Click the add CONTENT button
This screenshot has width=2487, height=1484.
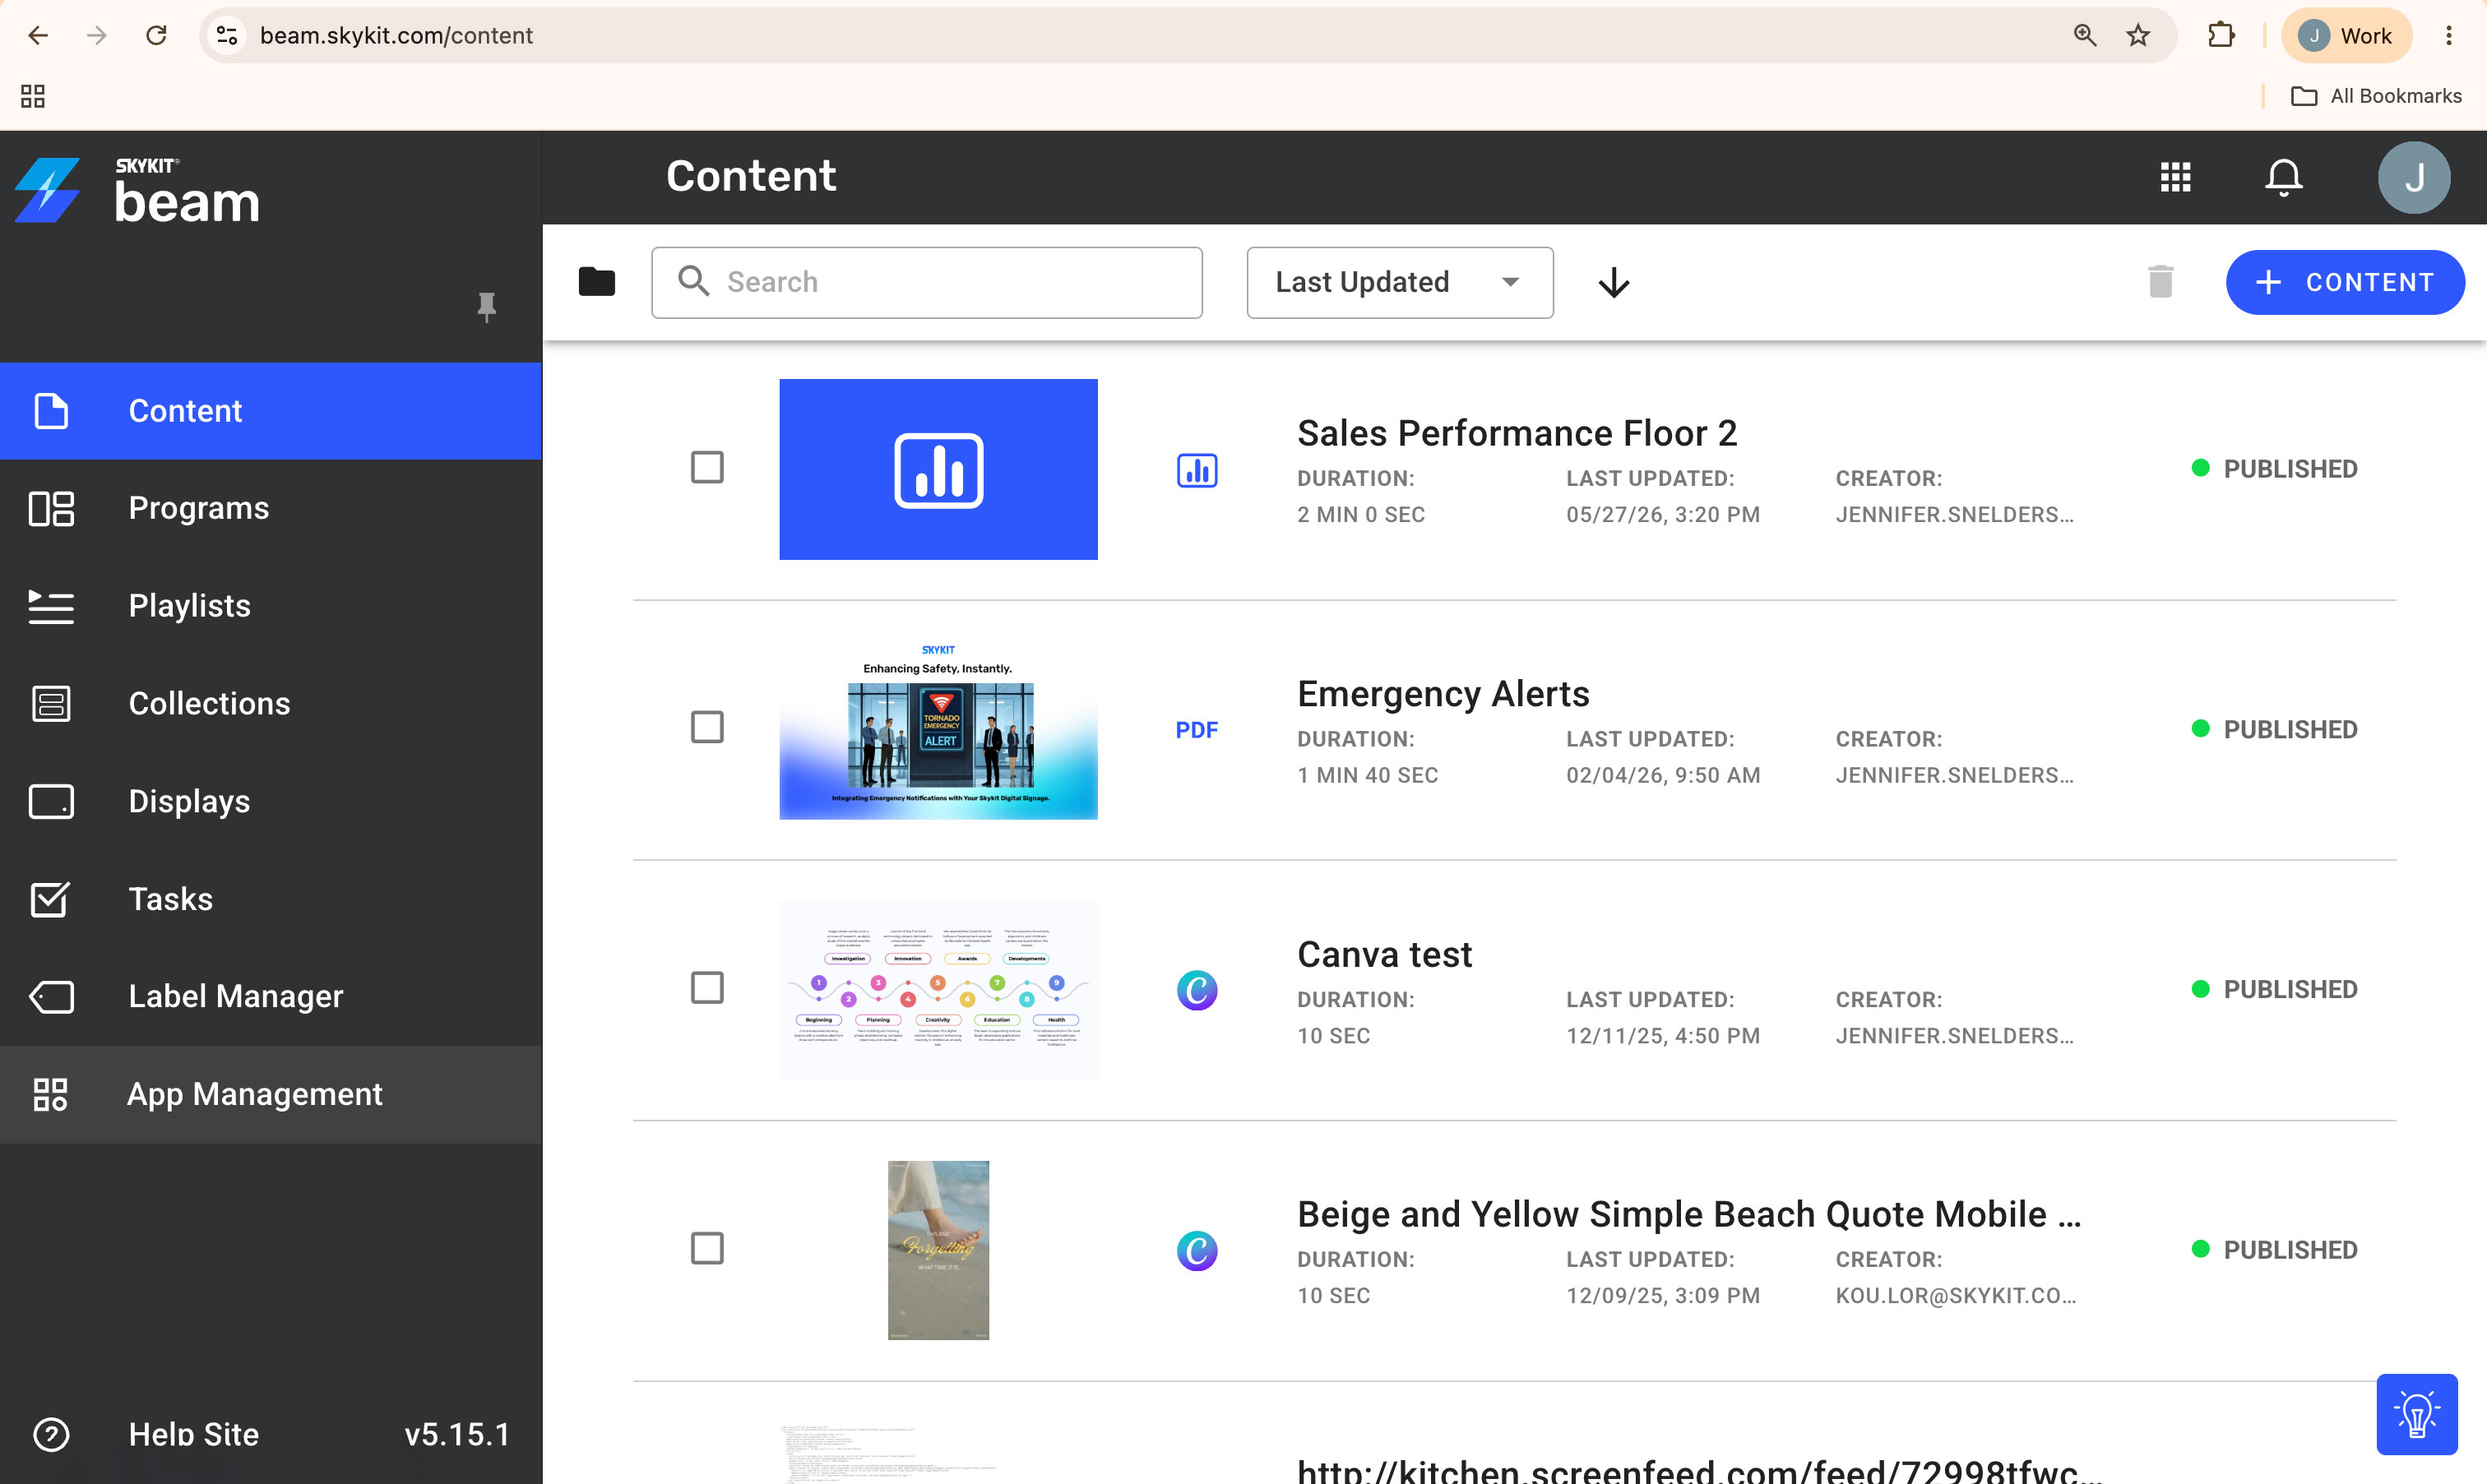(x=2344, y=282)
